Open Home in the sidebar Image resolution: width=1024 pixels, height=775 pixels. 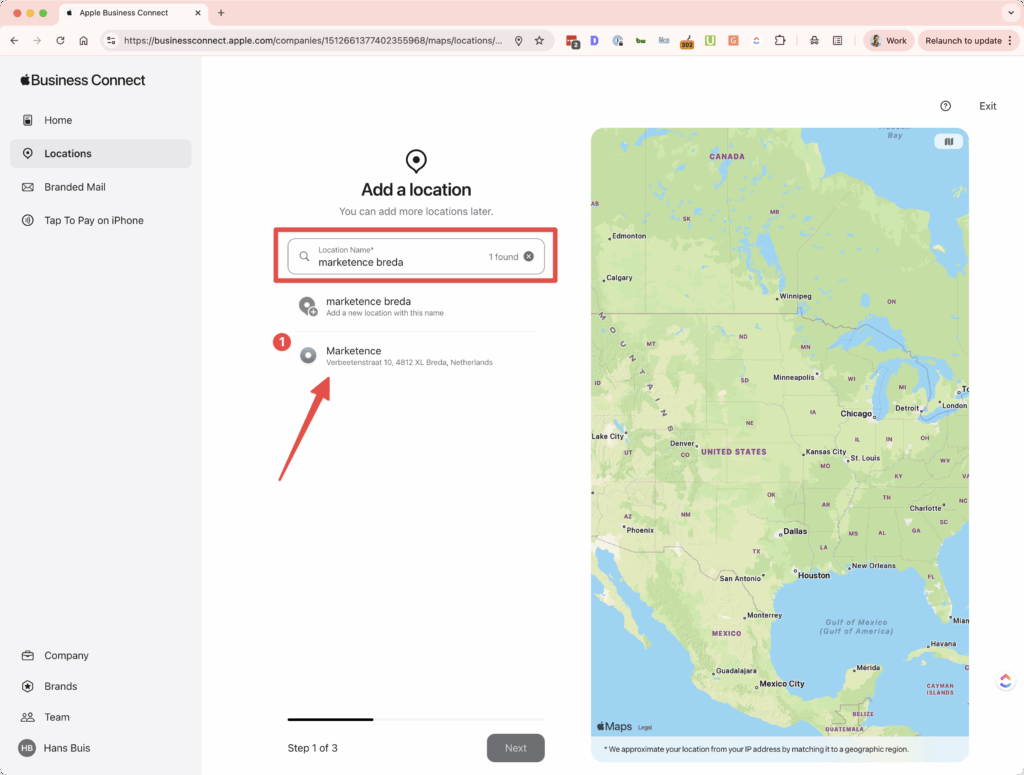(58, 120)
